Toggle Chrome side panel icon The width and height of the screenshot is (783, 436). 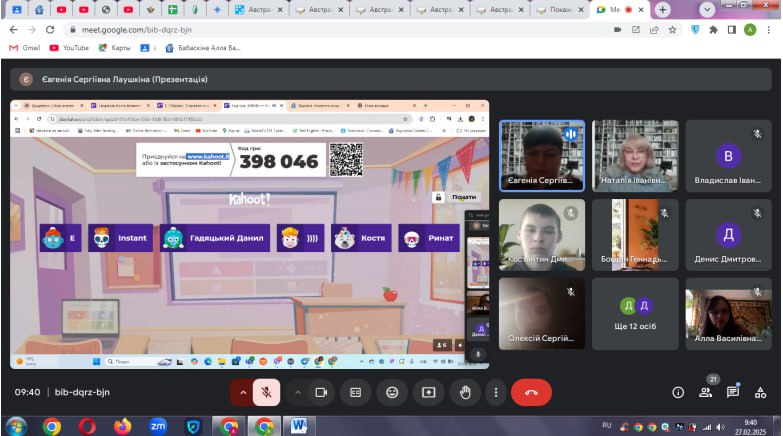pos(732,30)
